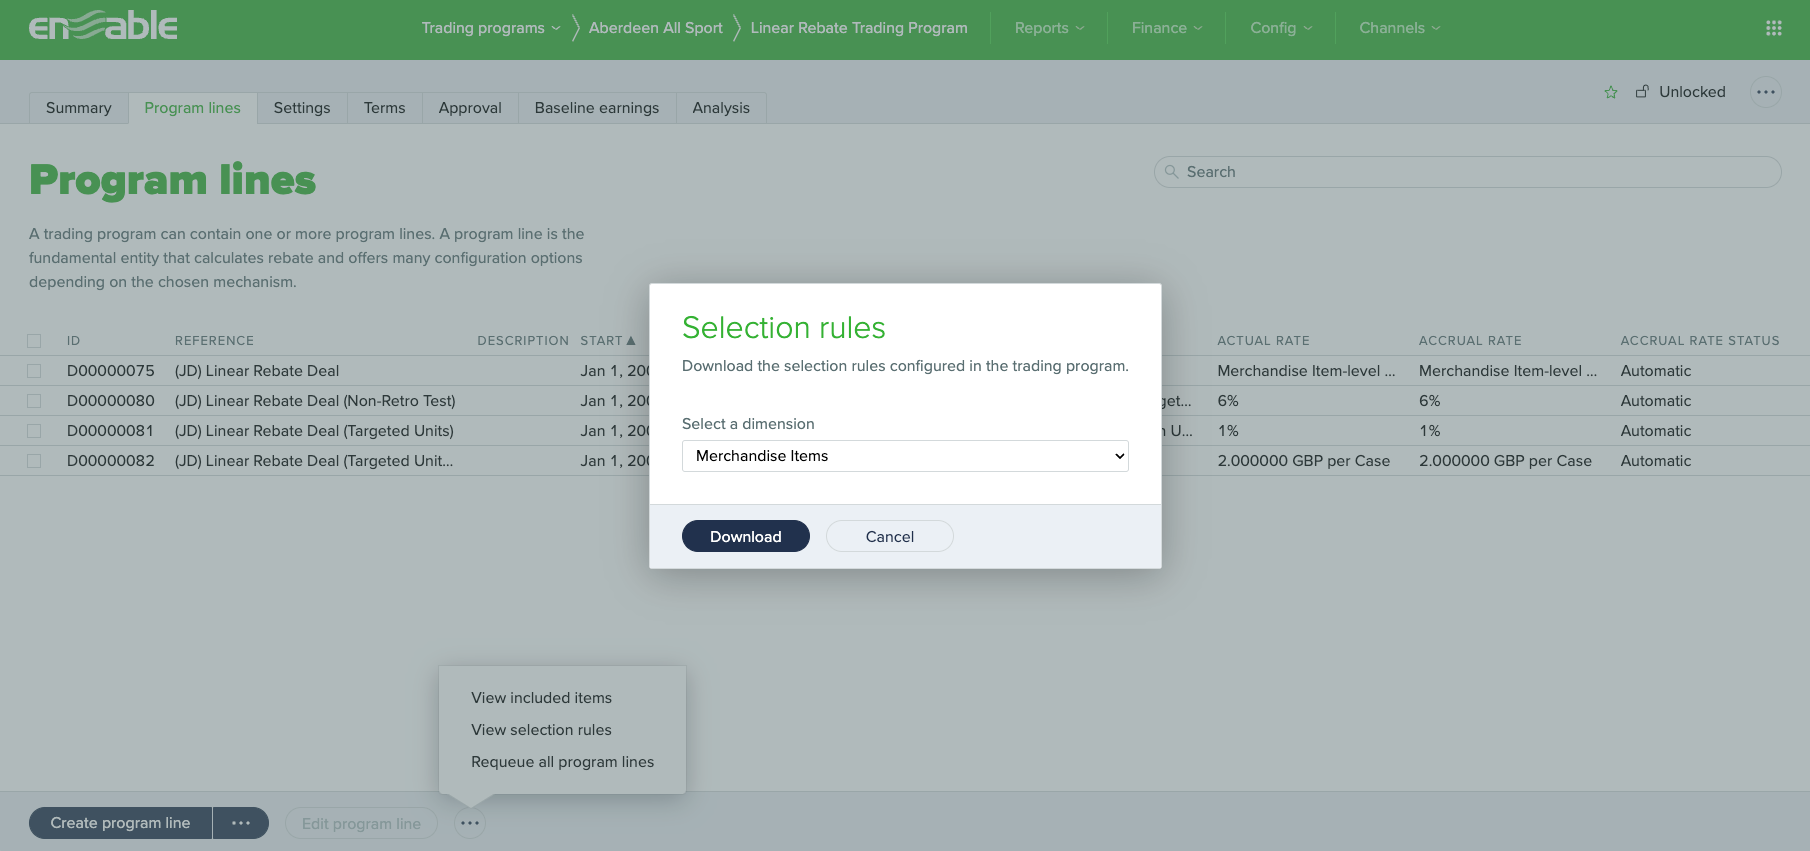Click reference (JD) Linear Rebate Deal (Targeted Units)
Image resolution: width=1810 pixels, height=851 pixels.
[314, 431]
